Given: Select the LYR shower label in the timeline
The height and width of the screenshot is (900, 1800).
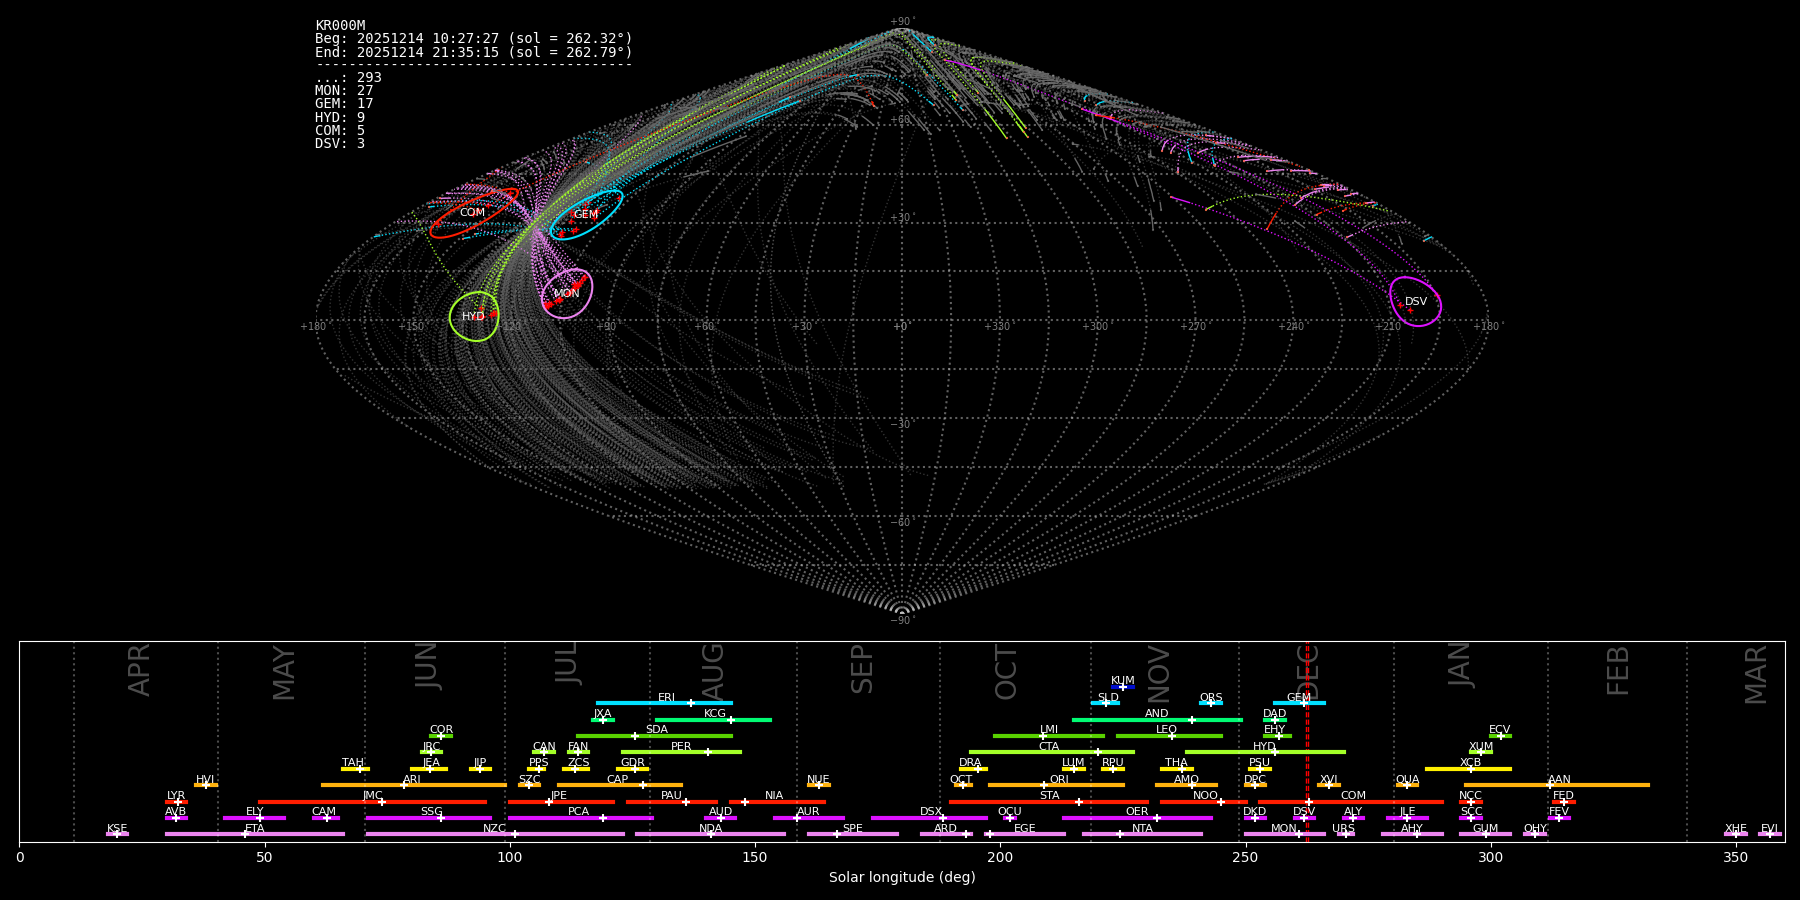Looking at the screenshot, I should point(176,796).
